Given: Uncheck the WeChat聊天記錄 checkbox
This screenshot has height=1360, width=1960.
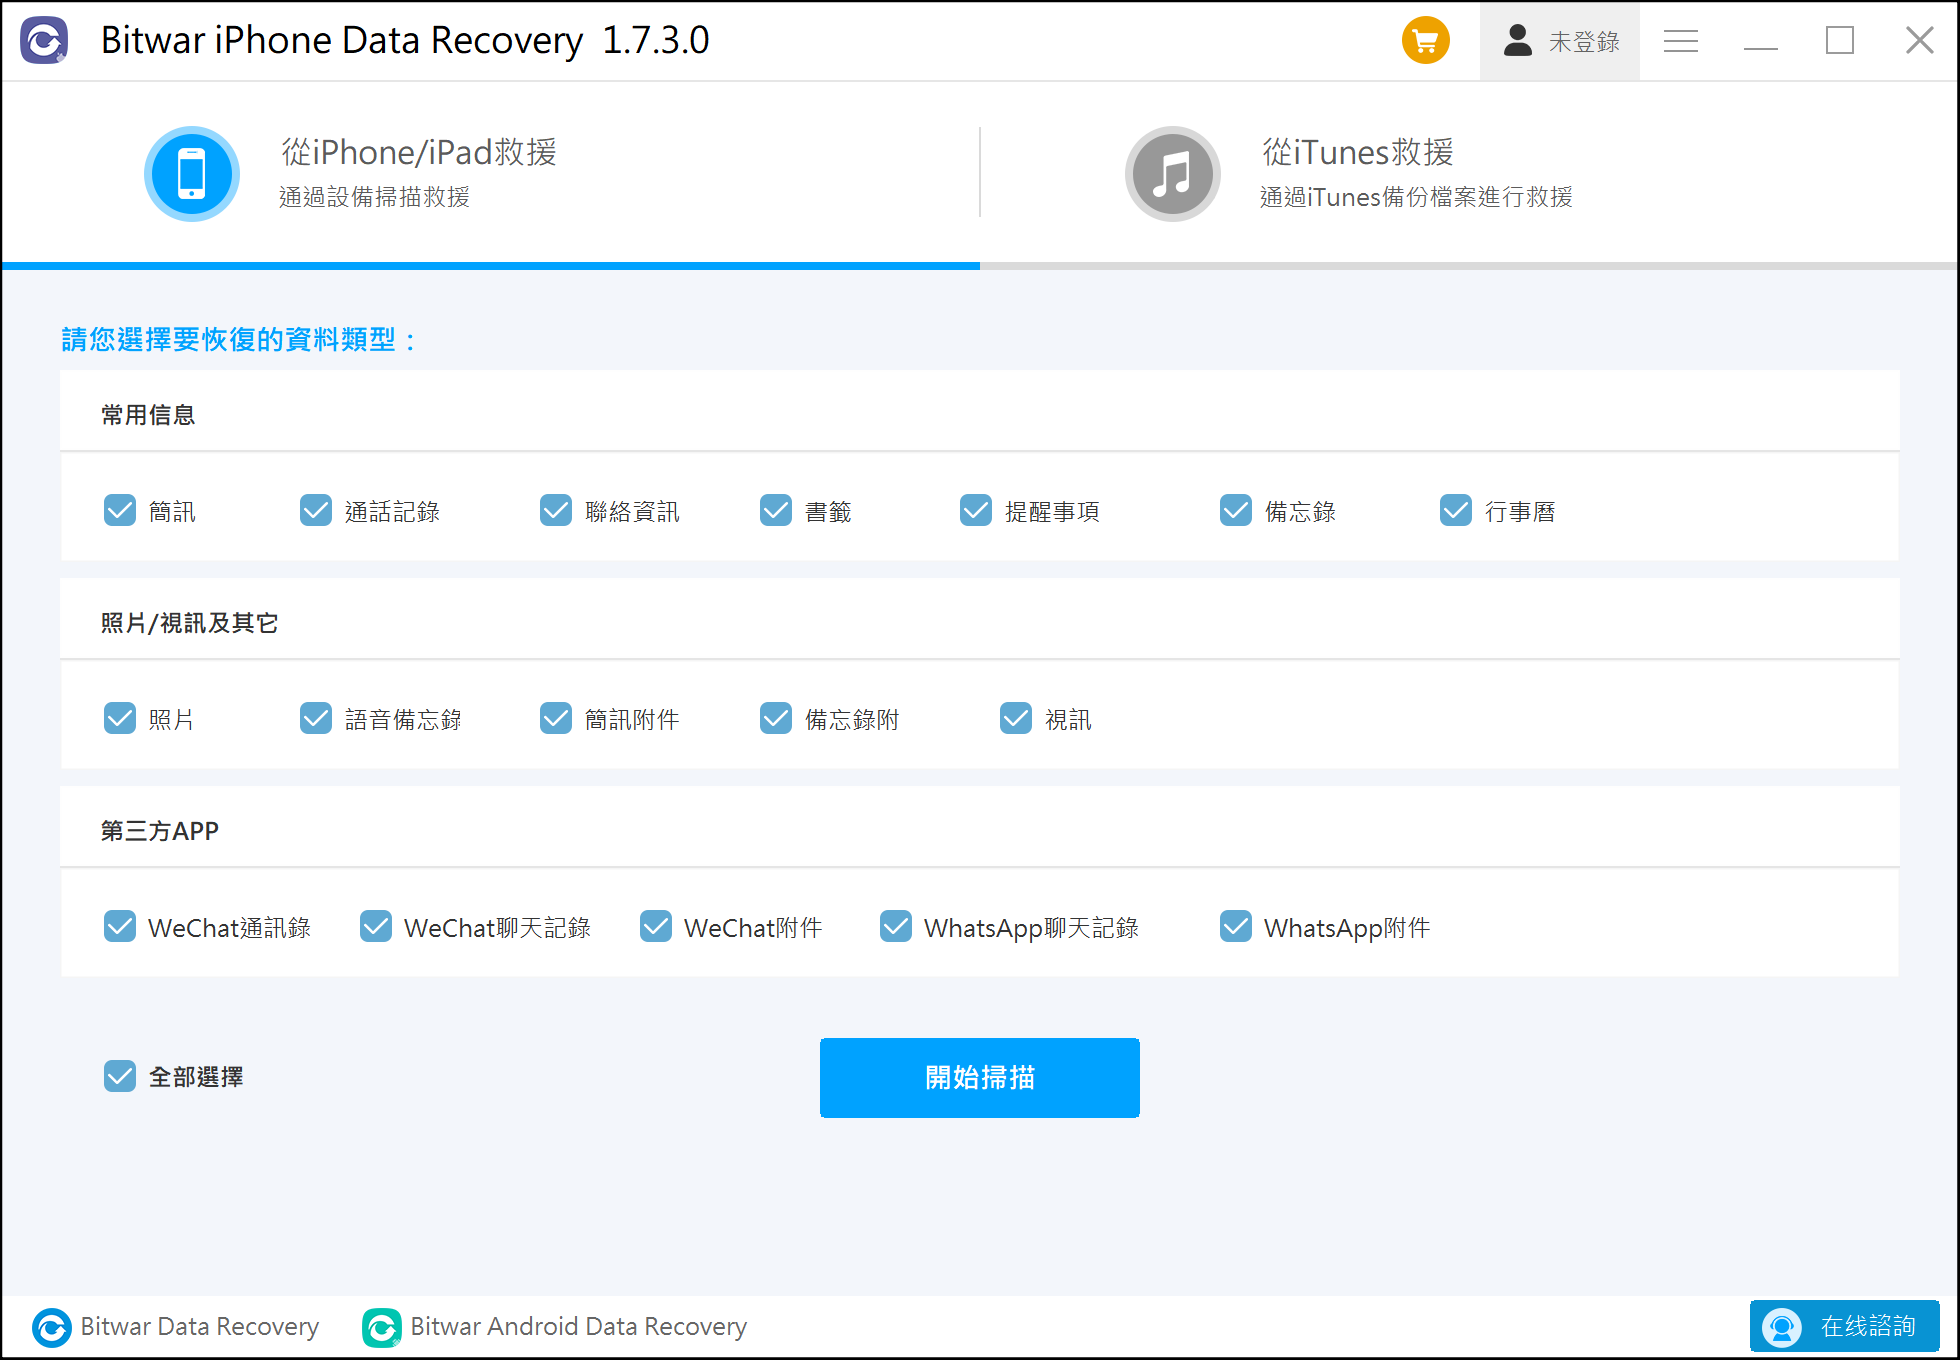Looking at the screenshot, I should (x=376, y=926).
